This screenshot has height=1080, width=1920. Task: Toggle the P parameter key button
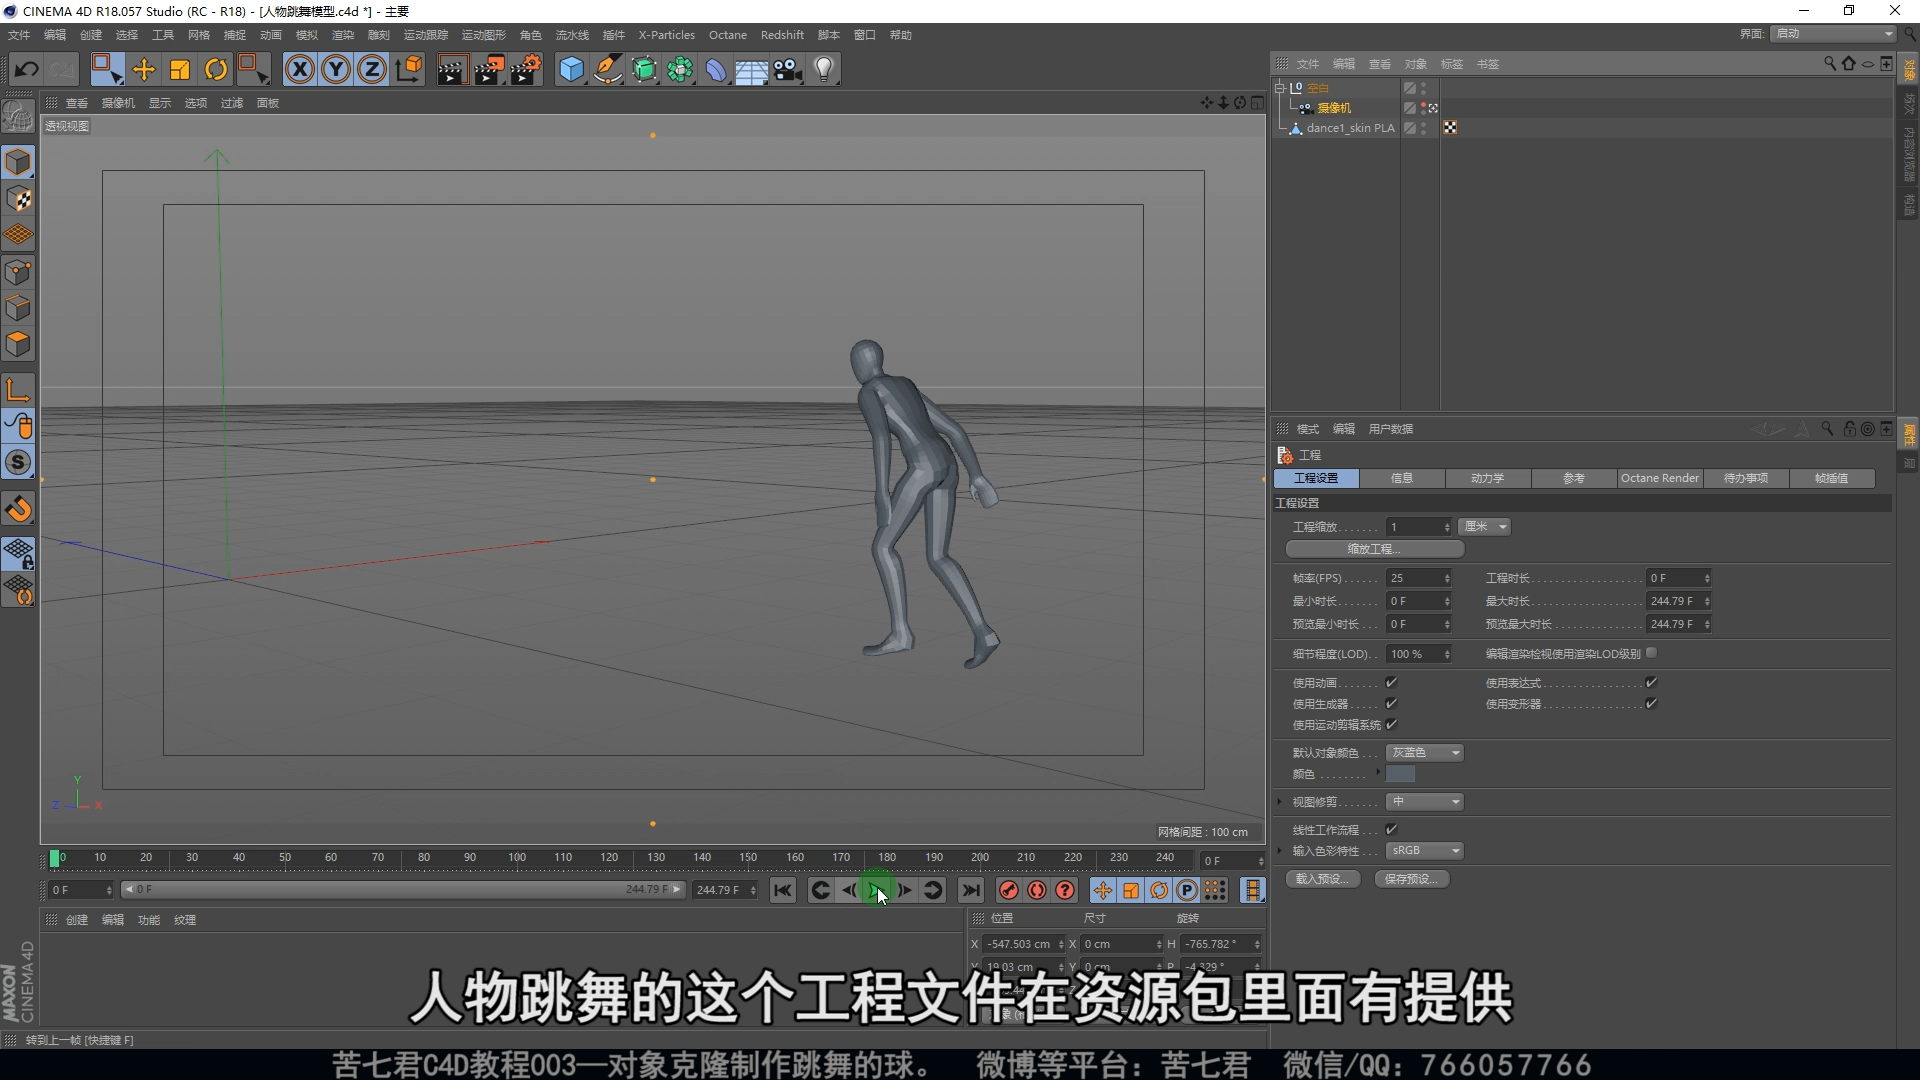click(1187, 890)
